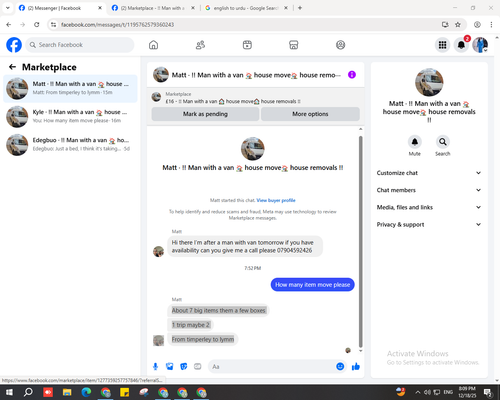The width and height of the screenshot is (500, 400).
Task: Open the emoji picker in message box
Action: [340, 367]
